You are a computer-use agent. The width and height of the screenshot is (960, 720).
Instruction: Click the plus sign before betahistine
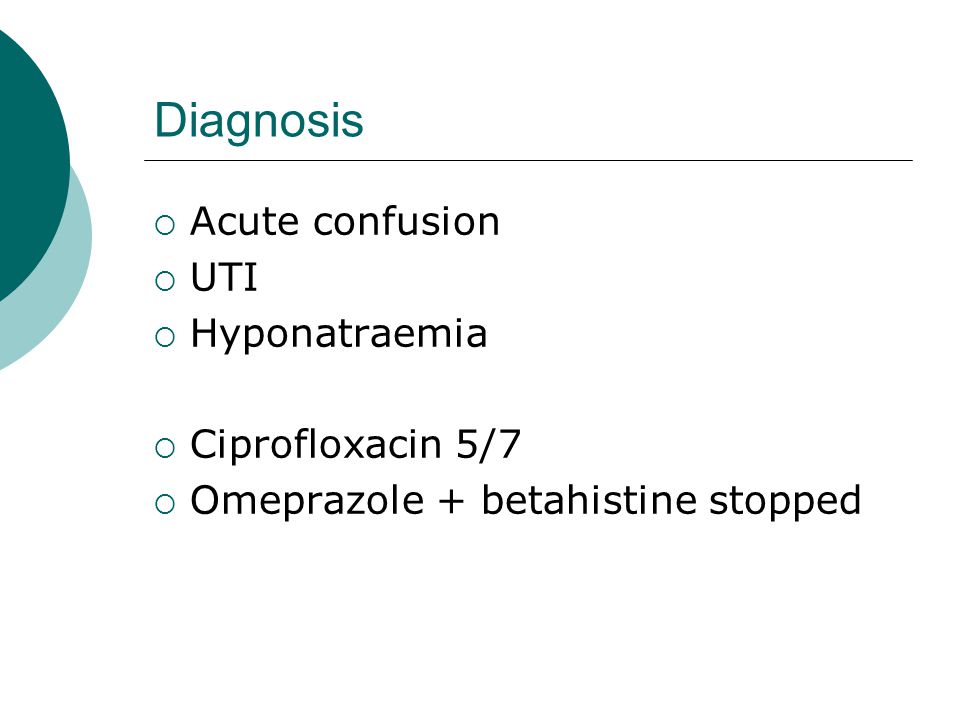[x=452, y=501]
